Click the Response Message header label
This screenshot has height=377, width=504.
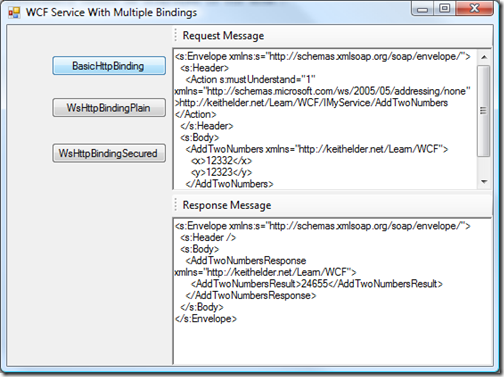click(227, 205)
